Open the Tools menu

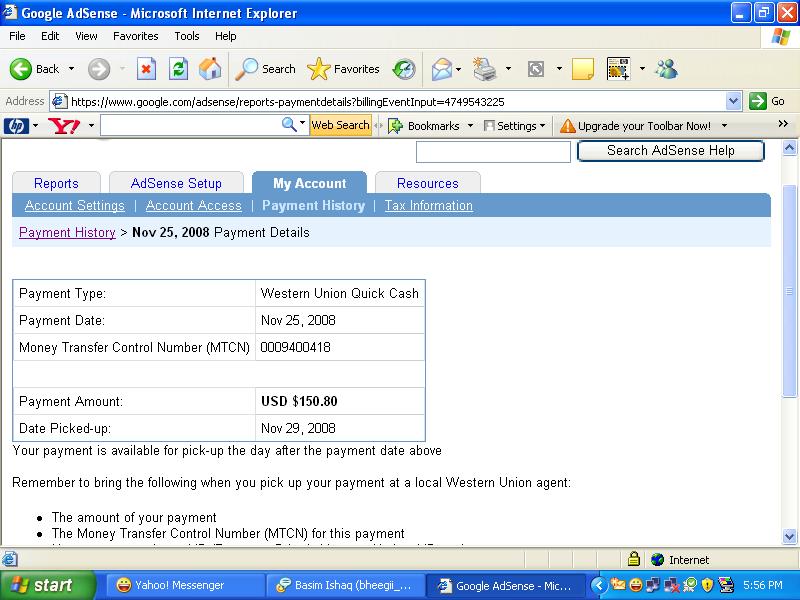(187, 36)
